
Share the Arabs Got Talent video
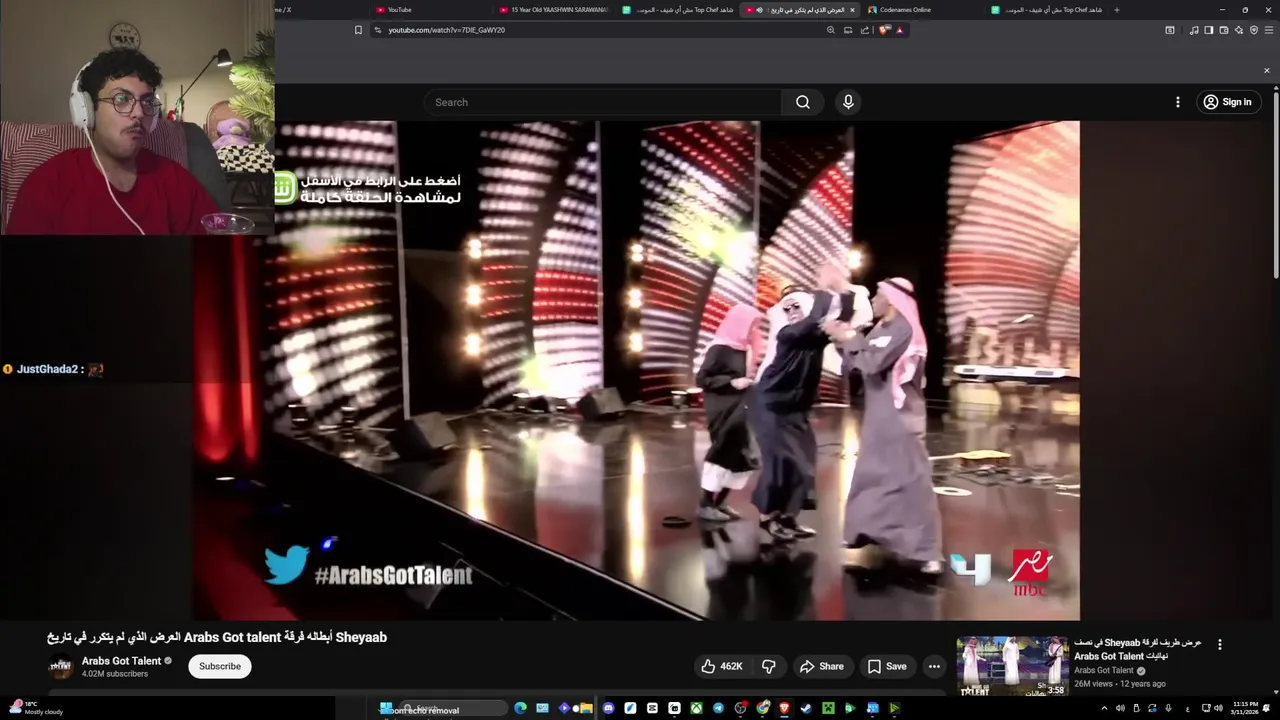(821, 666)
